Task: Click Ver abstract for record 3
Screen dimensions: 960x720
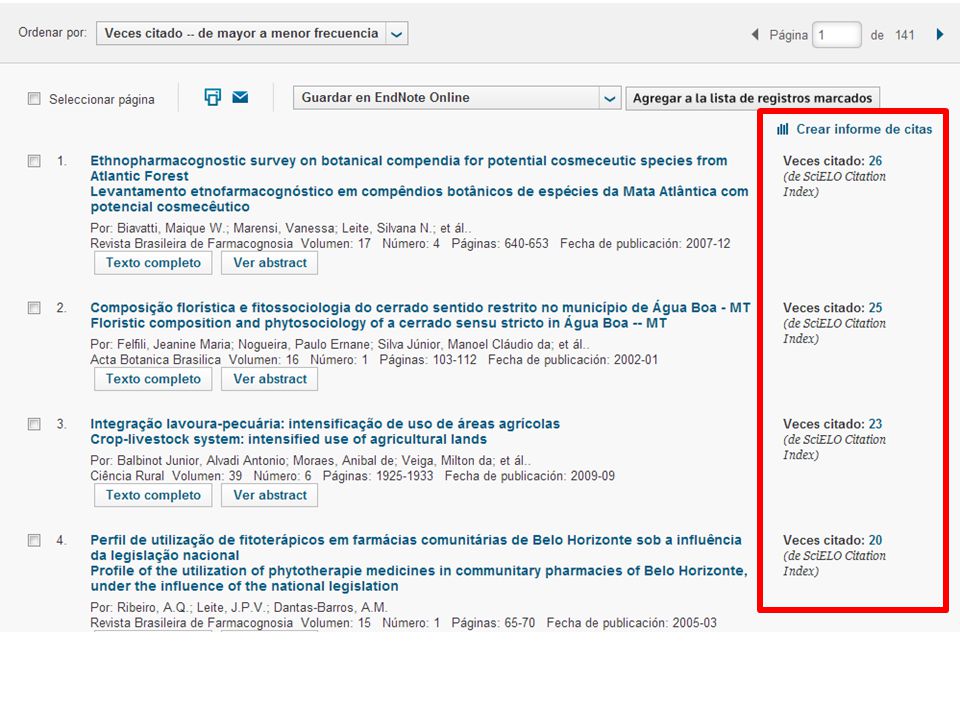Action: point(269,495)
